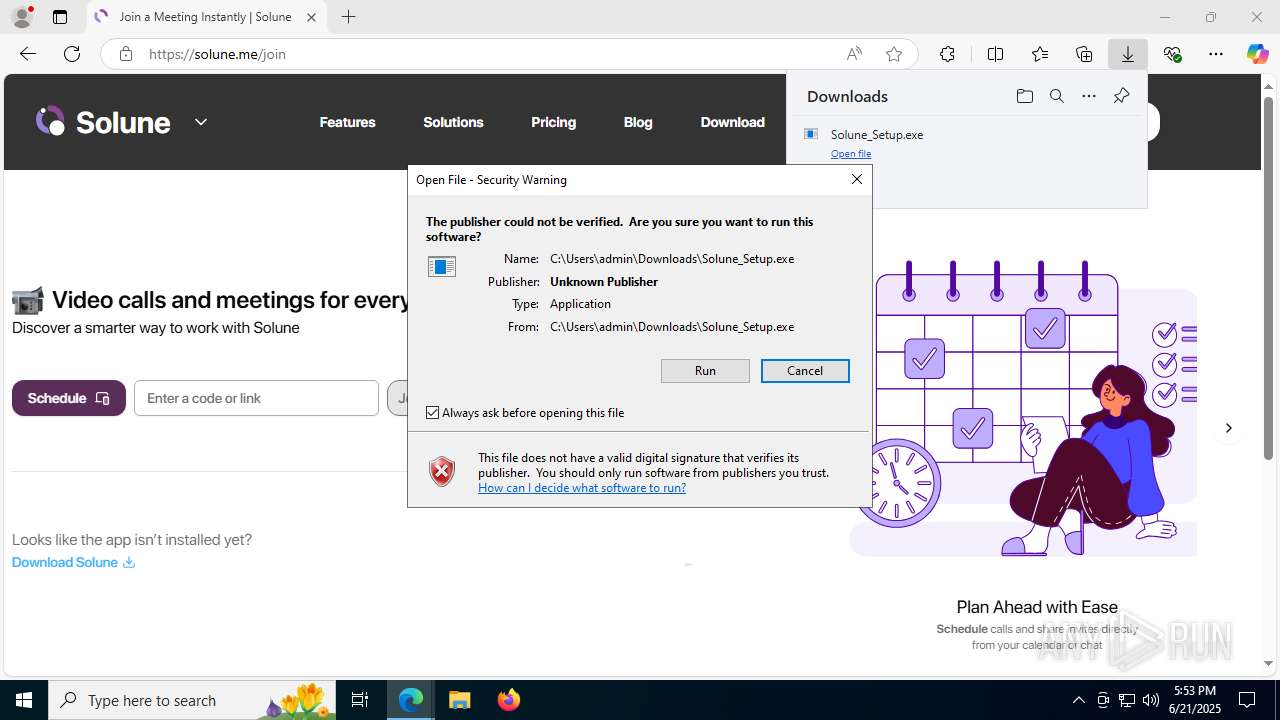Show hidden tray icons chevron

(1078, 700)
